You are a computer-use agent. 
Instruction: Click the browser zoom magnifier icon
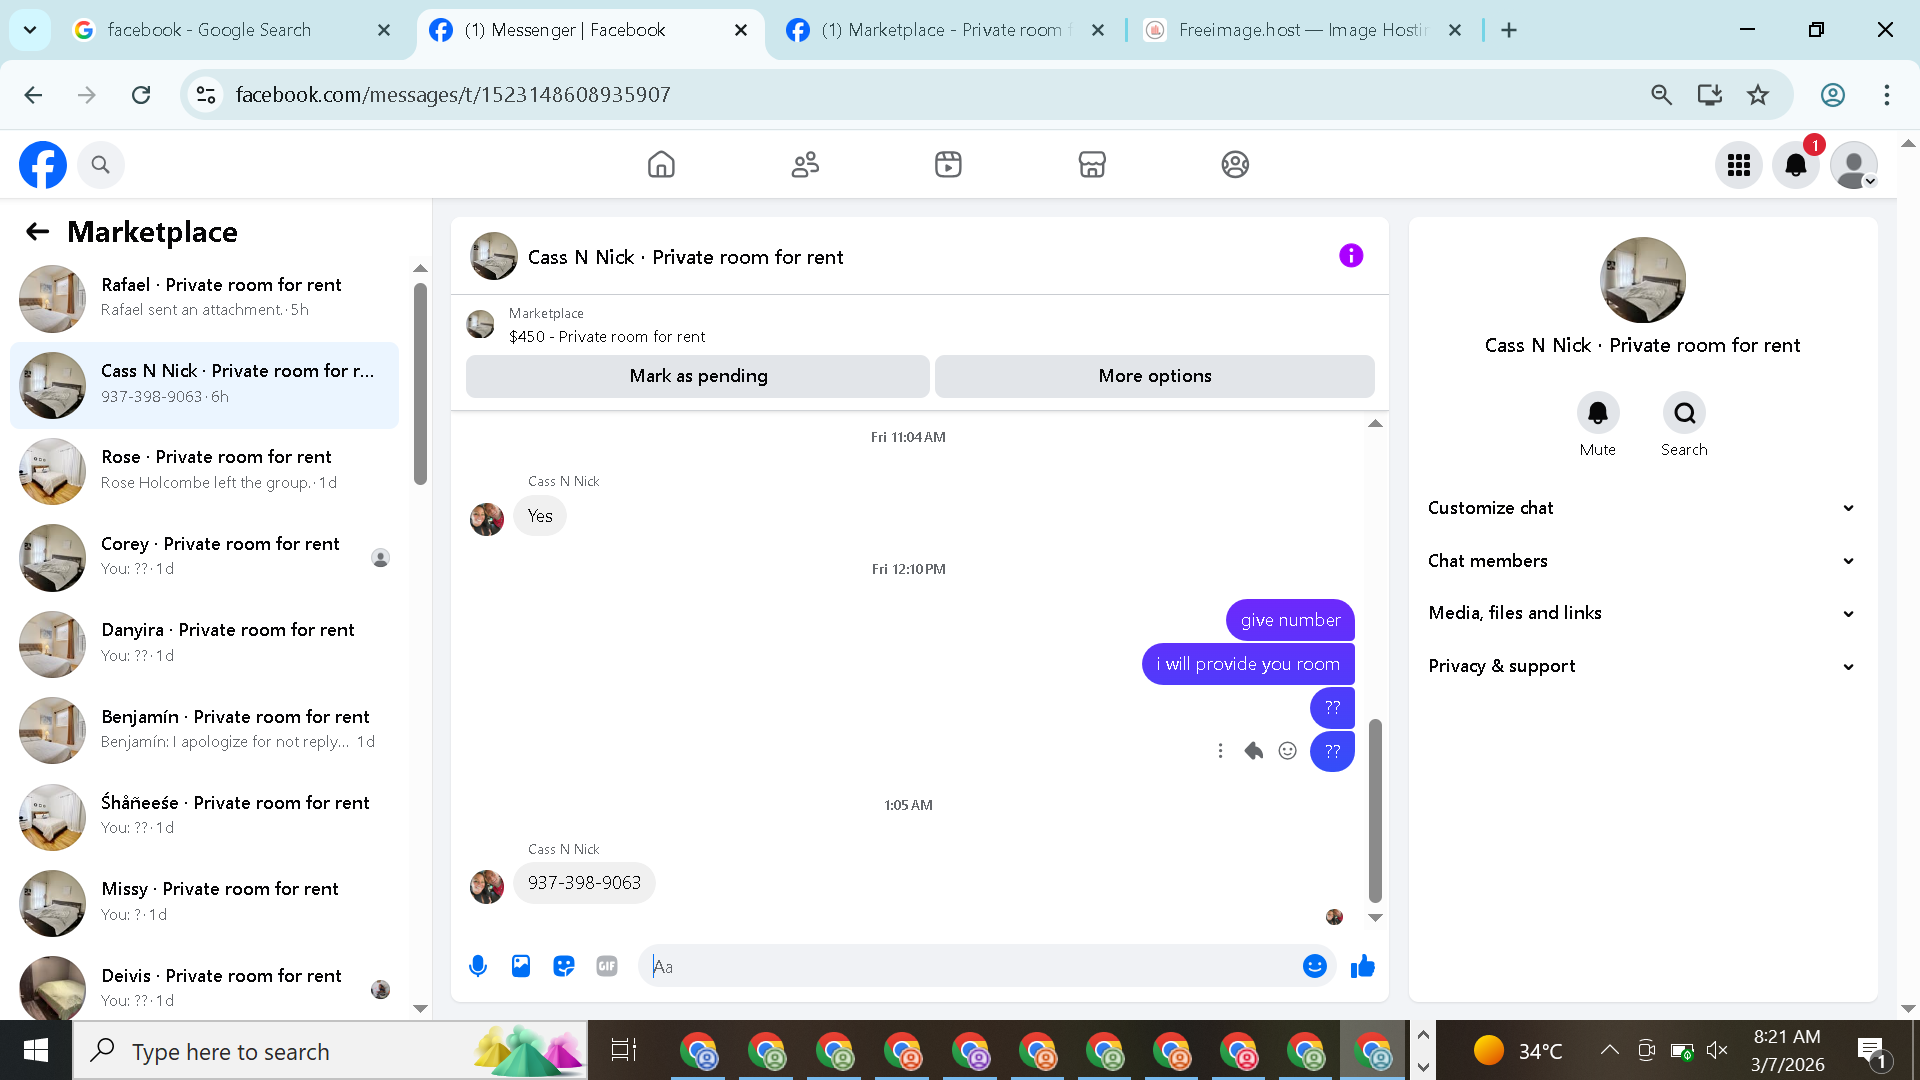tap(1661, 95)
